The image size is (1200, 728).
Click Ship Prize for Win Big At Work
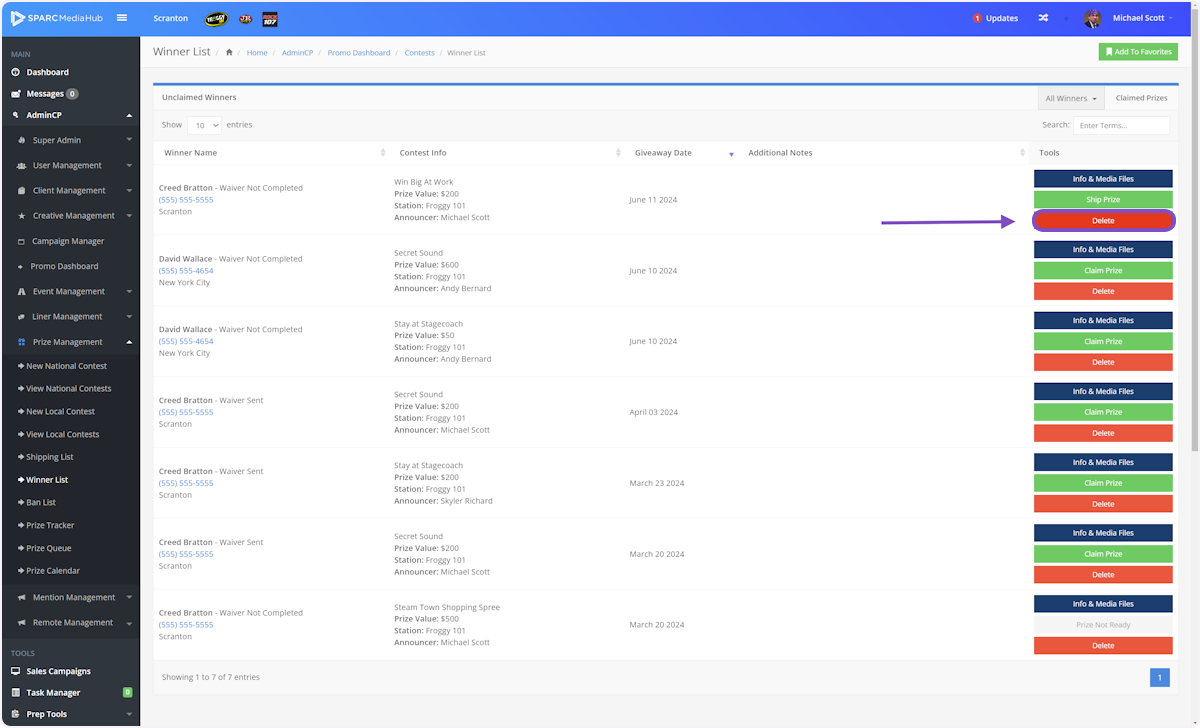1103,200
